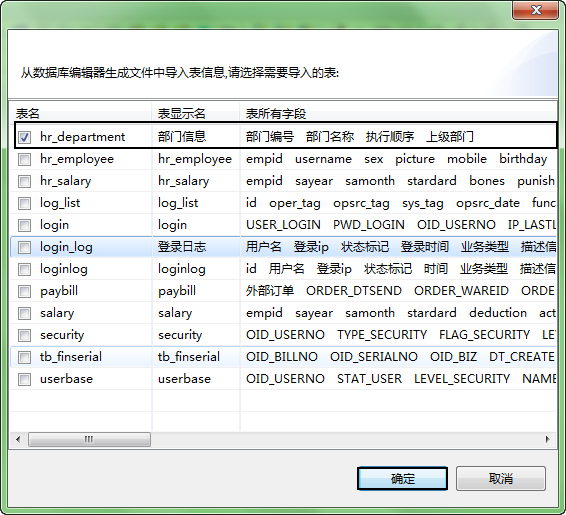566x515 pixels.
Task: Click the ORDER_DTSEND field text
Action: (x=354, y=291)
